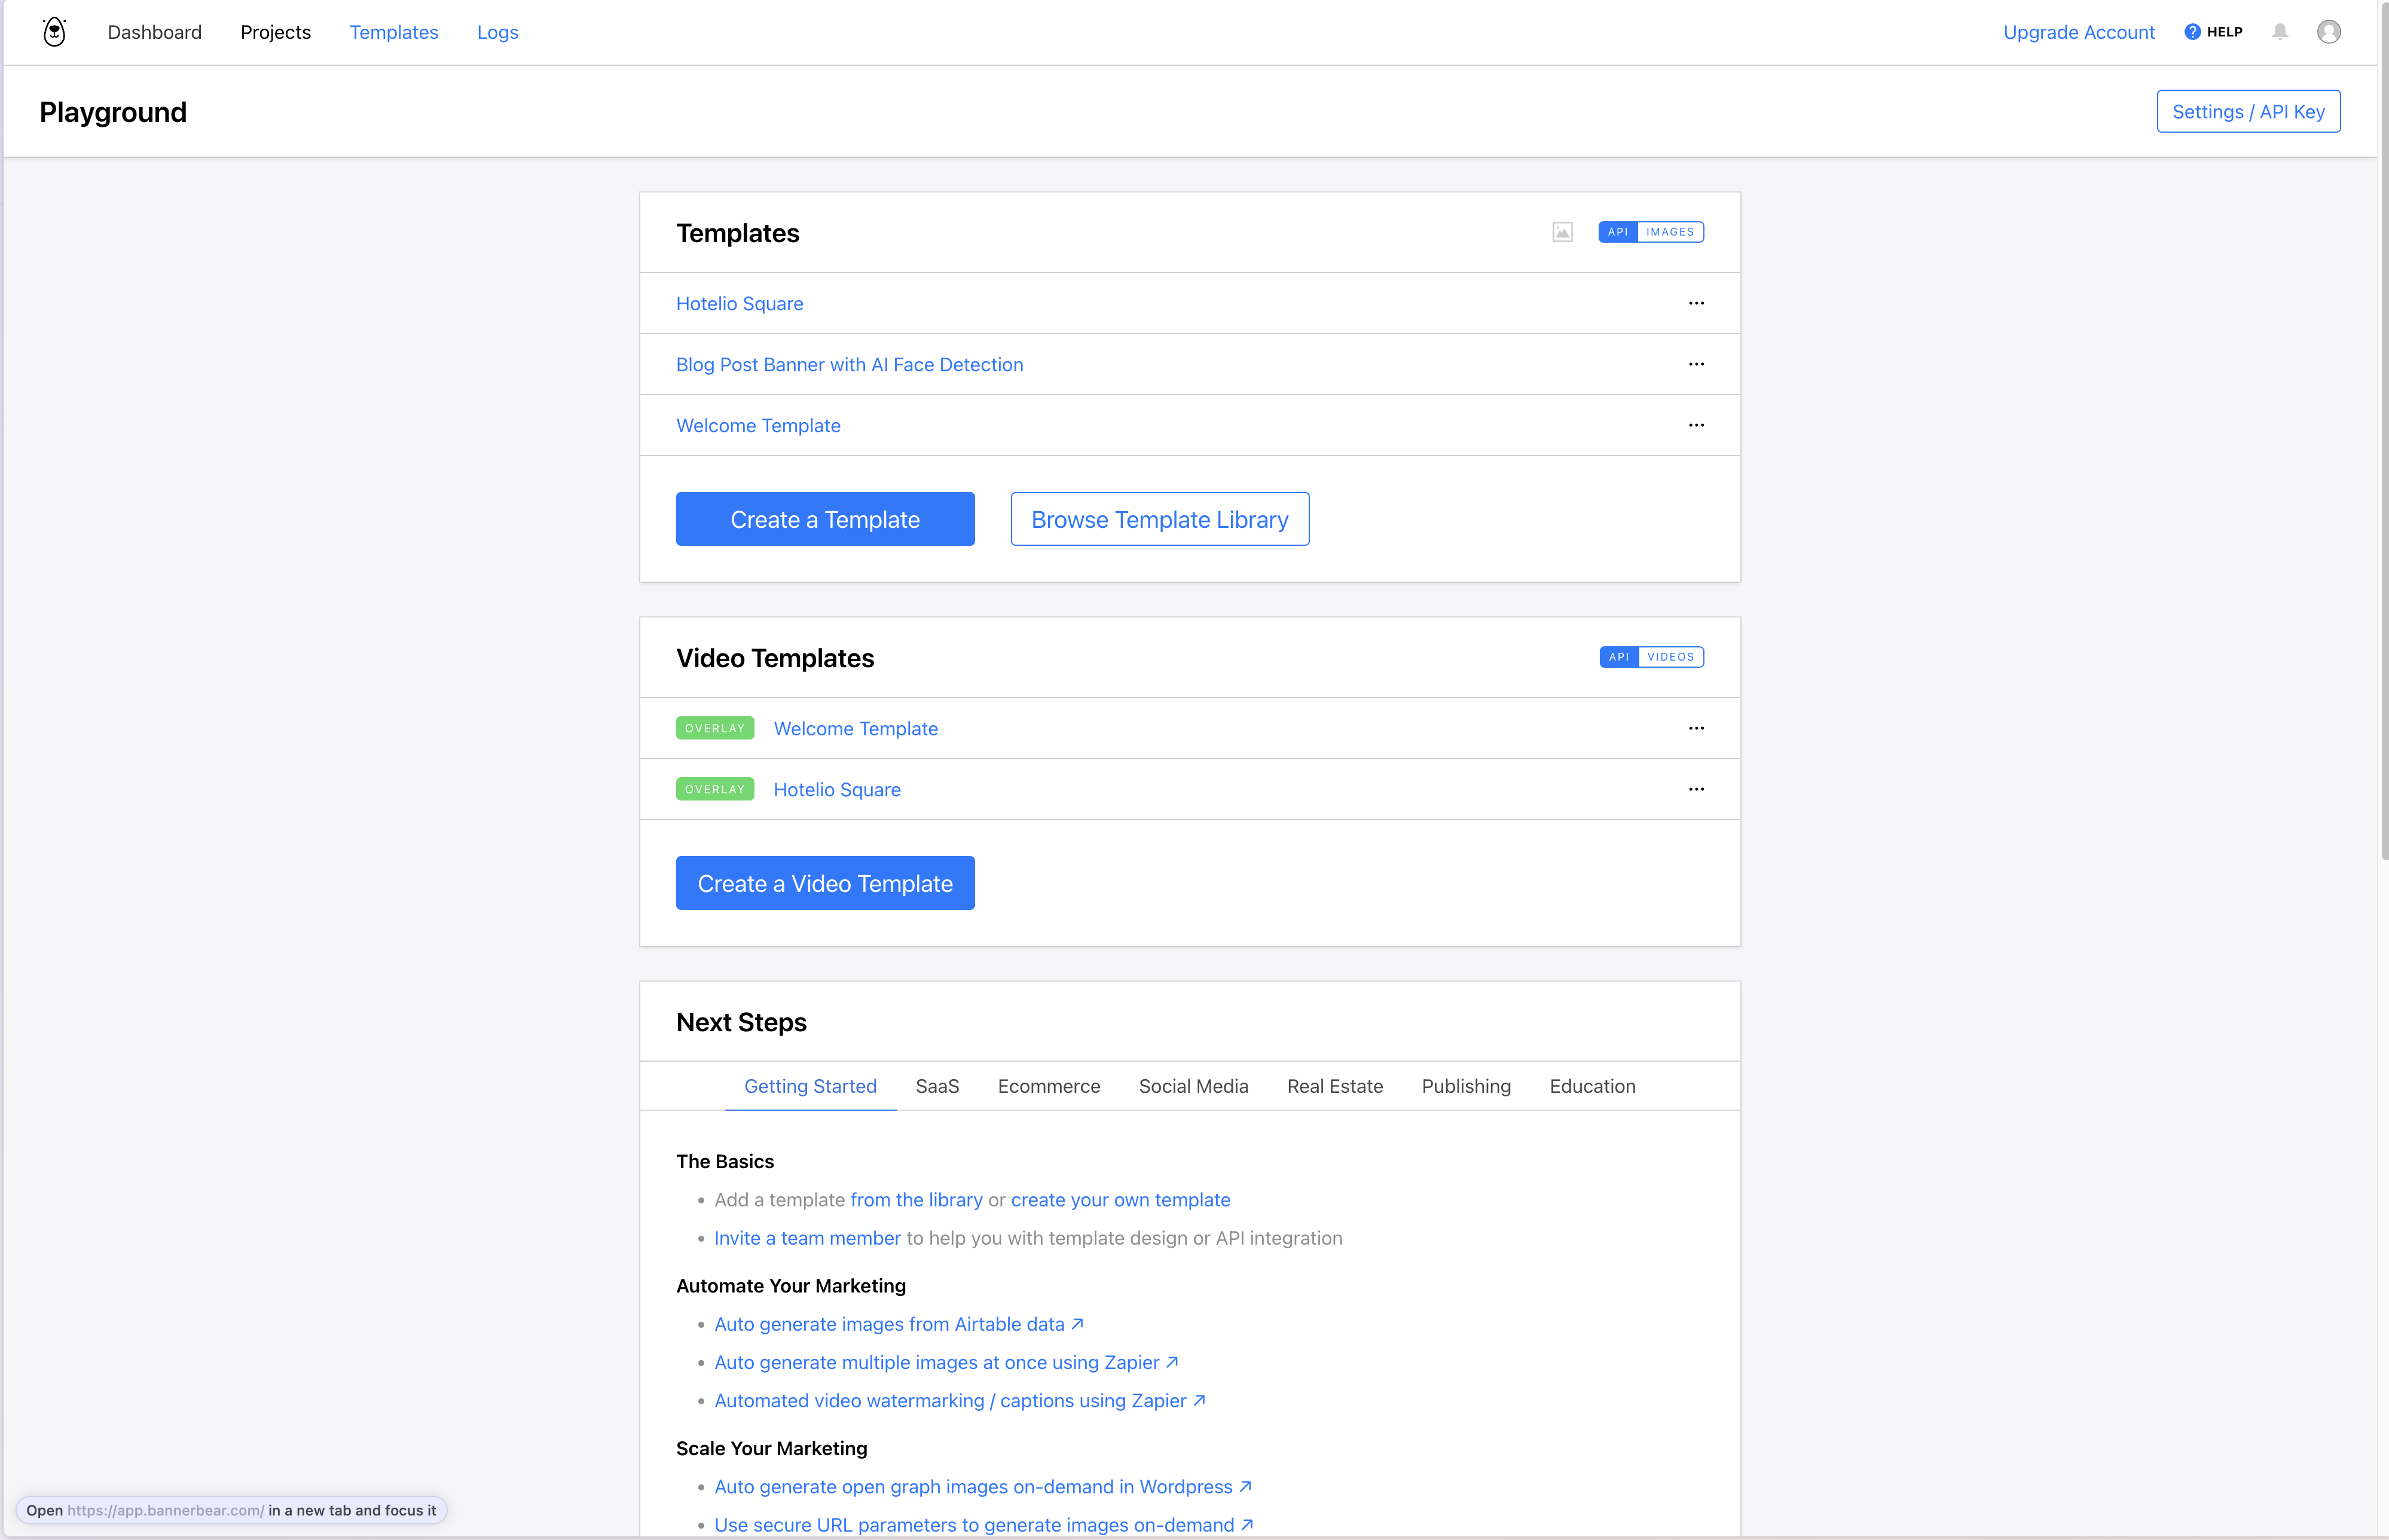
Task: Open 'Auto generate multiple images at once using Zapier'
Action: click(947, 1362)
